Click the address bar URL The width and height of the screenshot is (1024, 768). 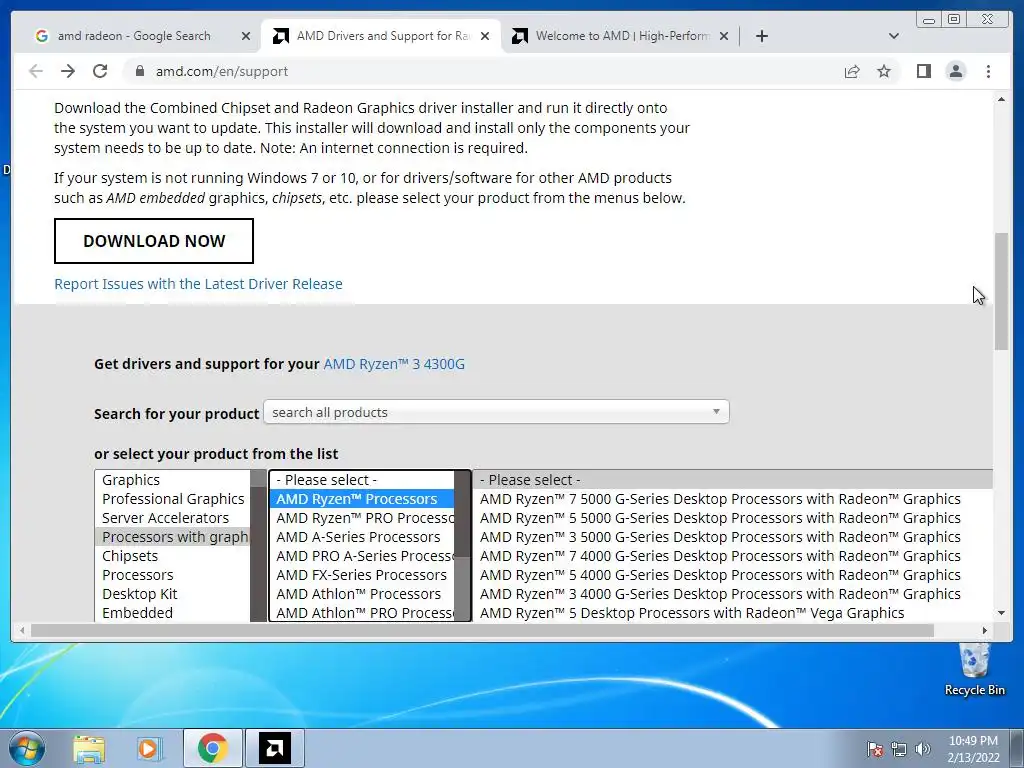click(x=222, y=71)
